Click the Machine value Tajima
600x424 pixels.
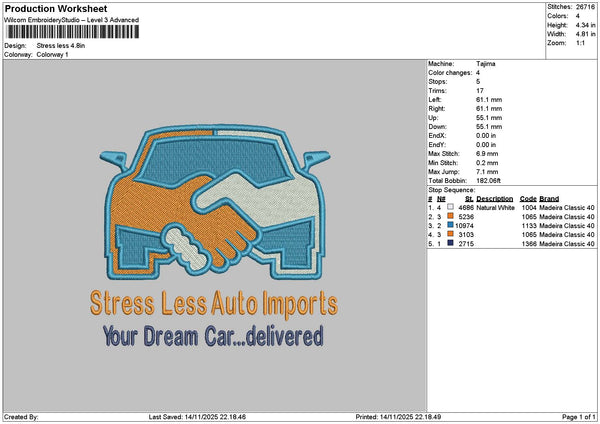487,64
